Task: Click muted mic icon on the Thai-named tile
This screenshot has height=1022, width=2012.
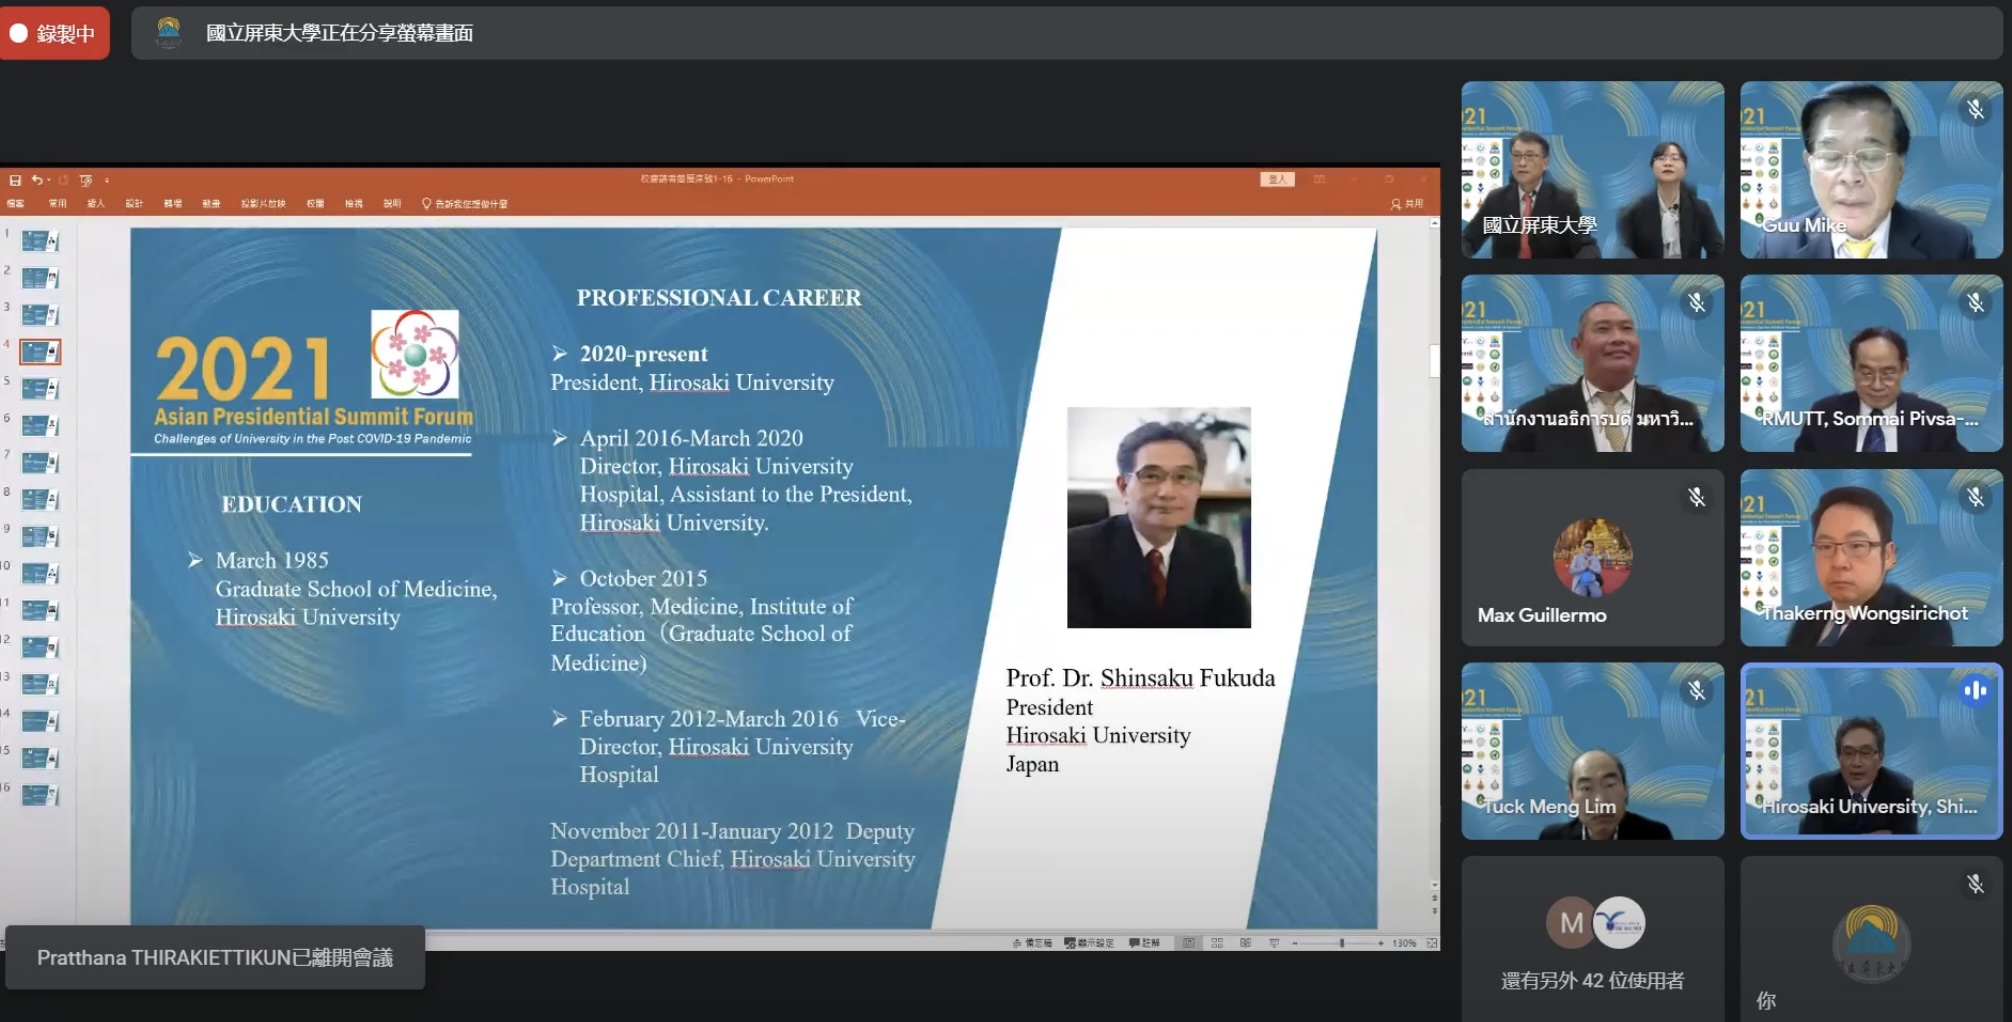Action: click(x=1696, y=302)
